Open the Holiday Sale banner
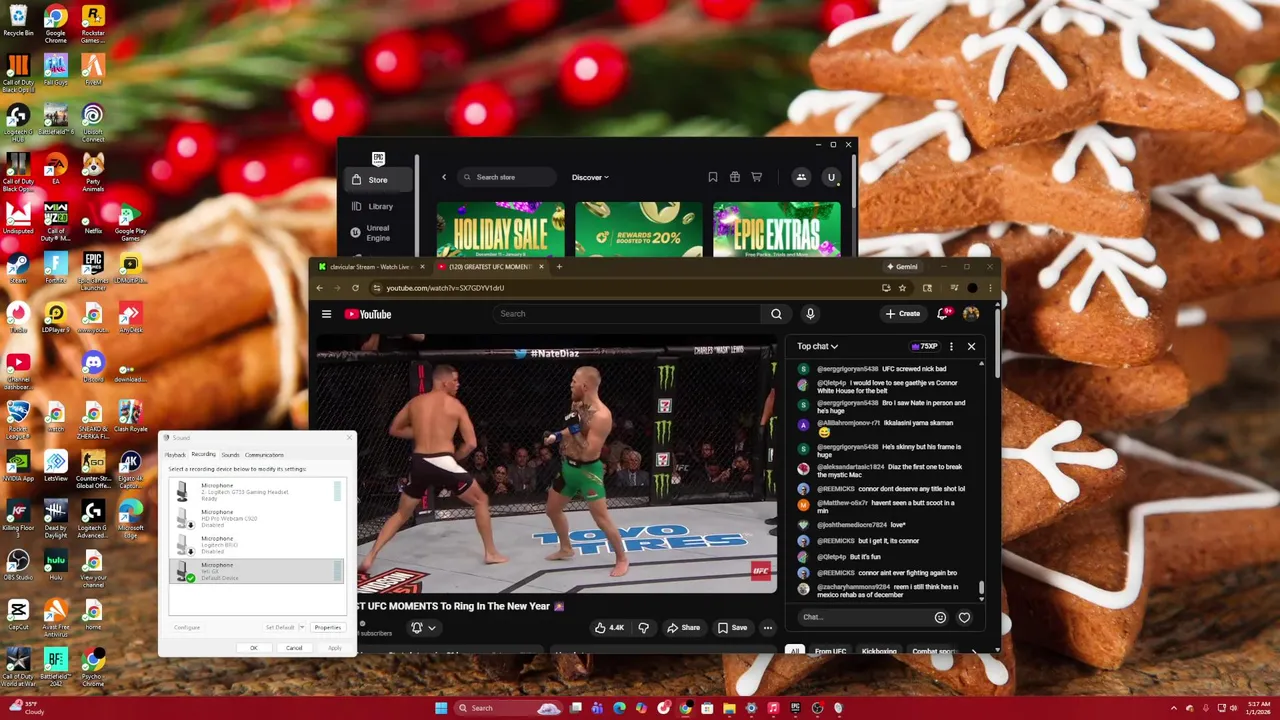 [x=500, y=230]
